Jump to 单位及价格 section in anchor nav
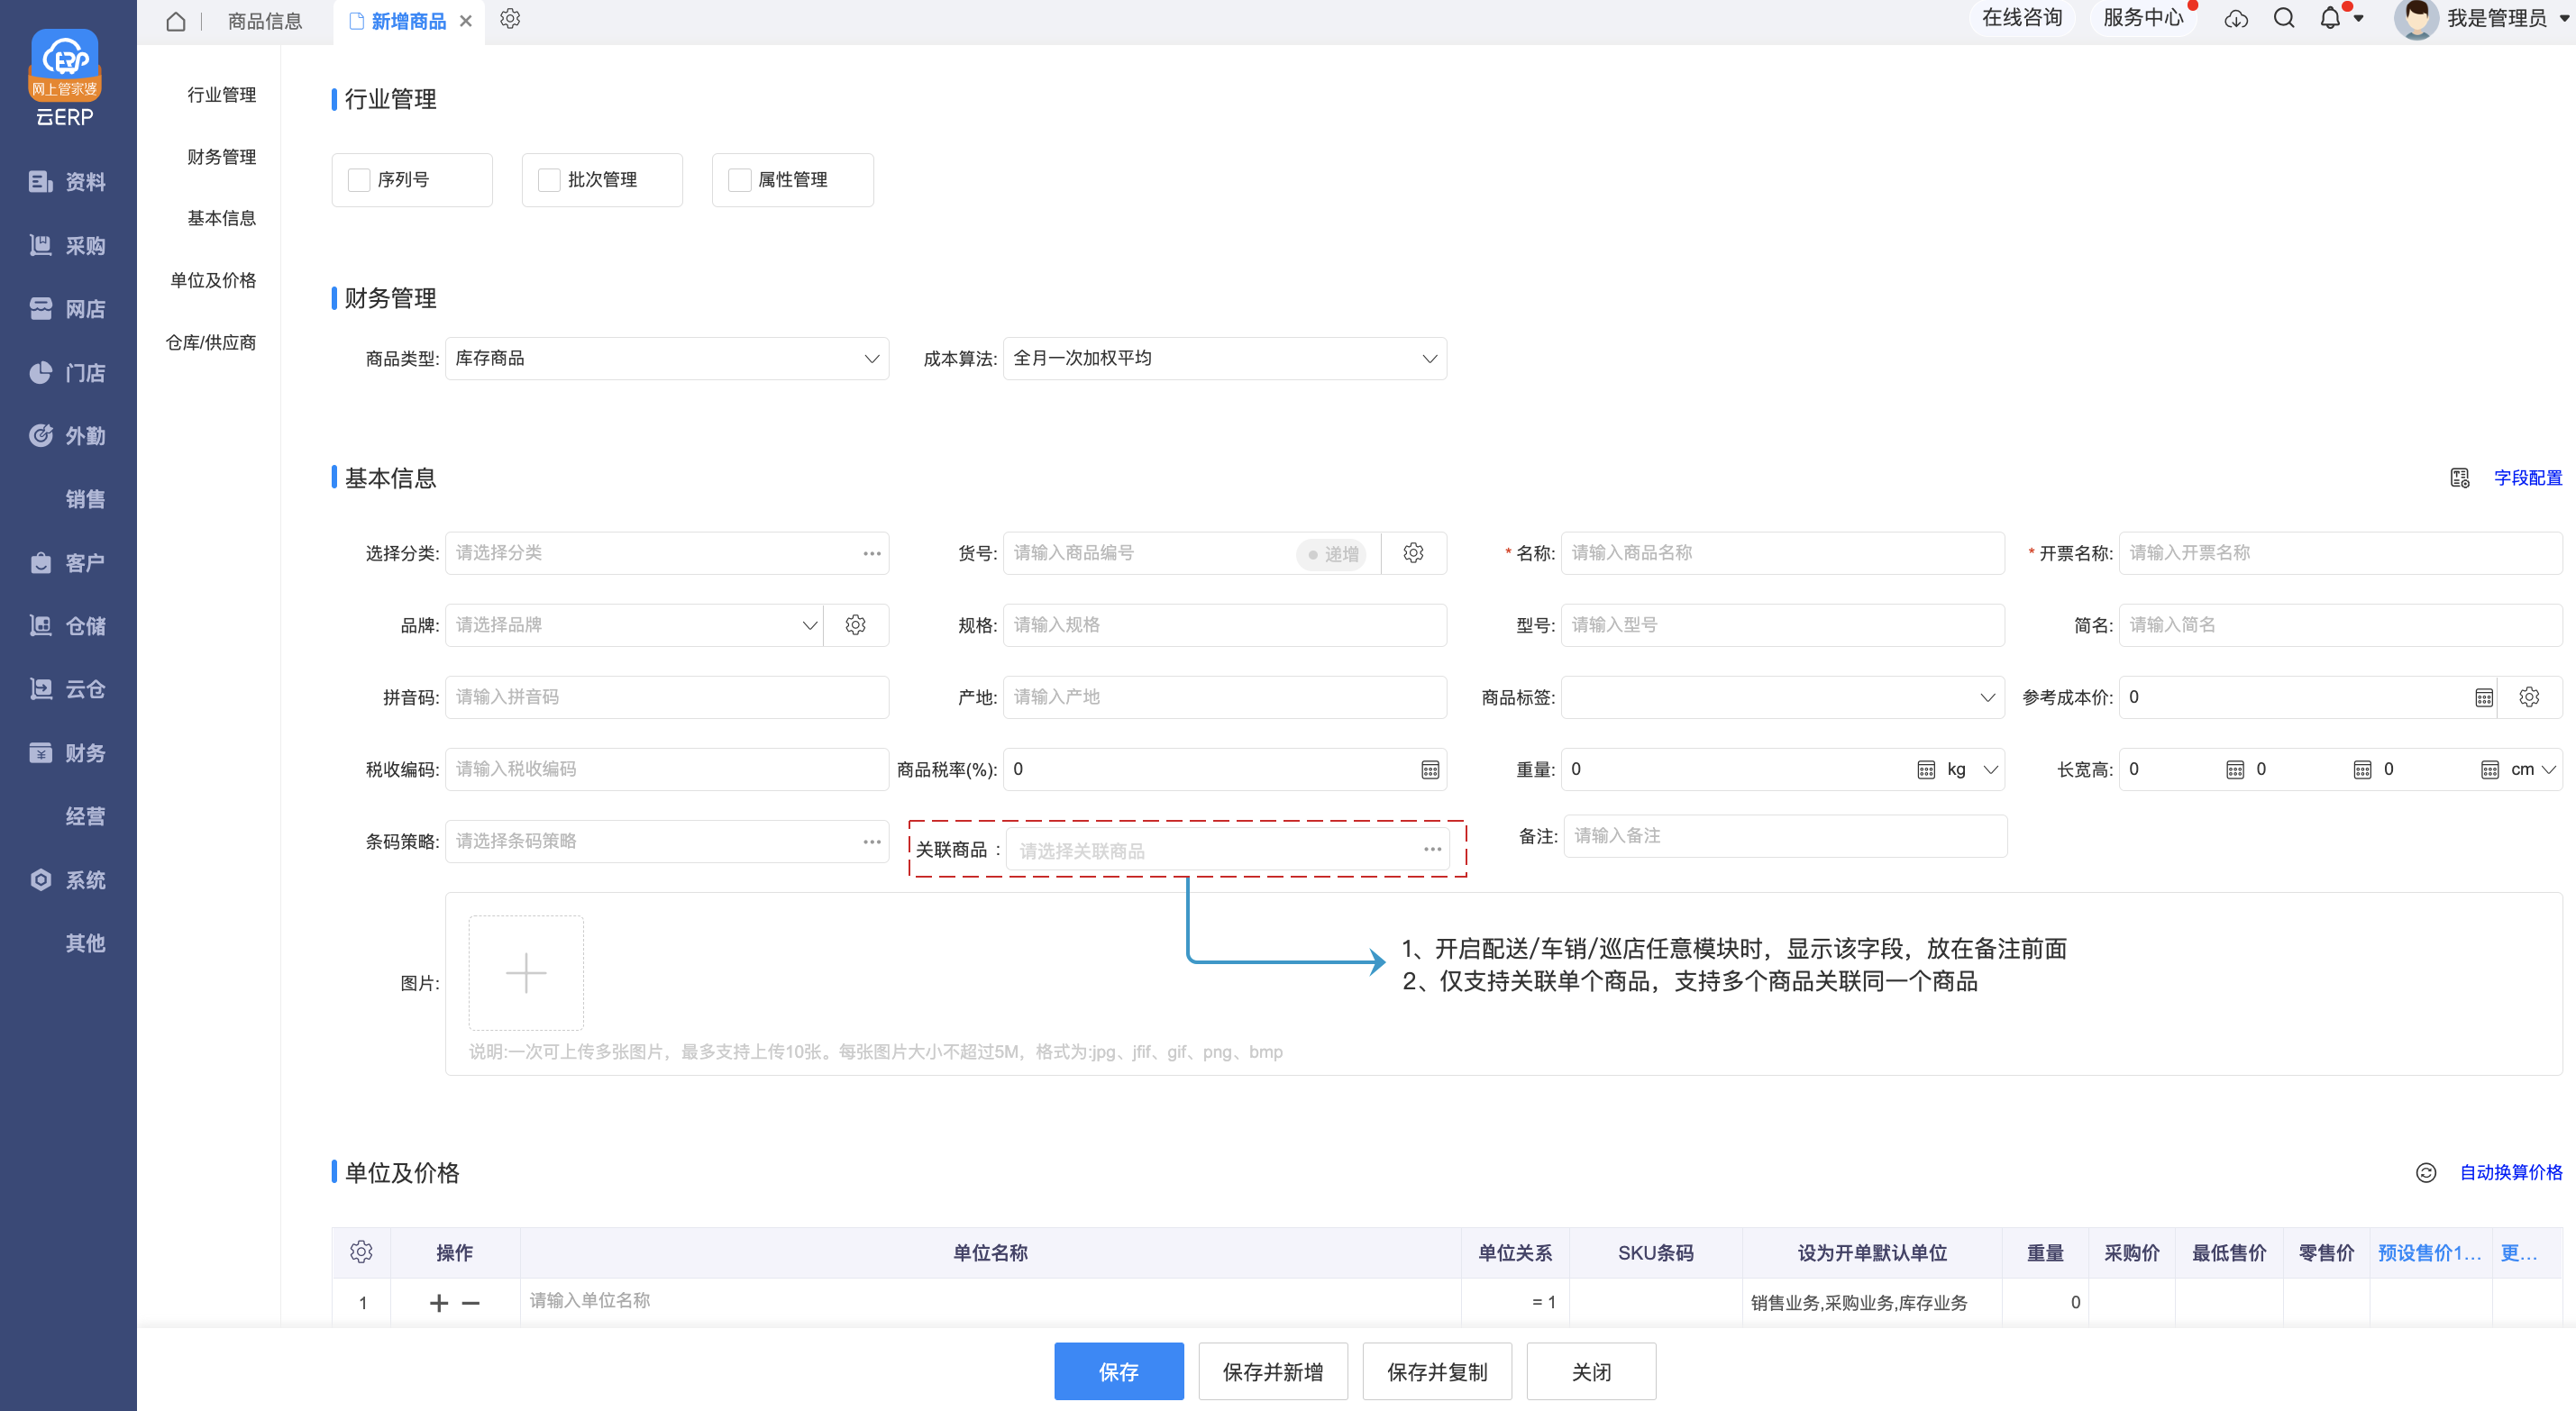The width and height of the screenshot is (2576, 1411). tap(213, 280)
